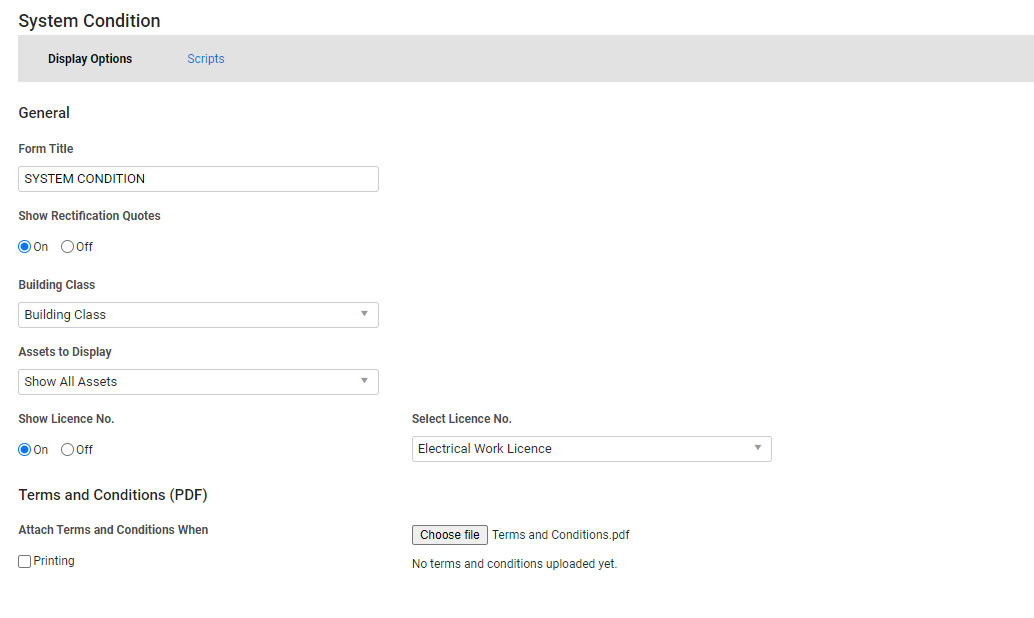Open the Electrical Work Licence dropdown
This screenshot has height=618, width=1034.
[591, 448]
